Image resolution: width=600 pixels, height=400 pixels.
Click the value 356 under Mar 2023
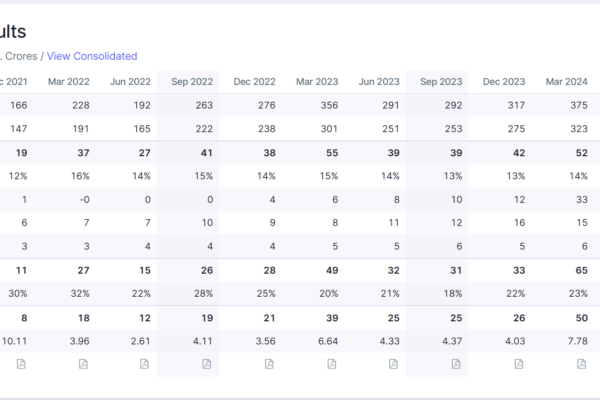[329, 105]
